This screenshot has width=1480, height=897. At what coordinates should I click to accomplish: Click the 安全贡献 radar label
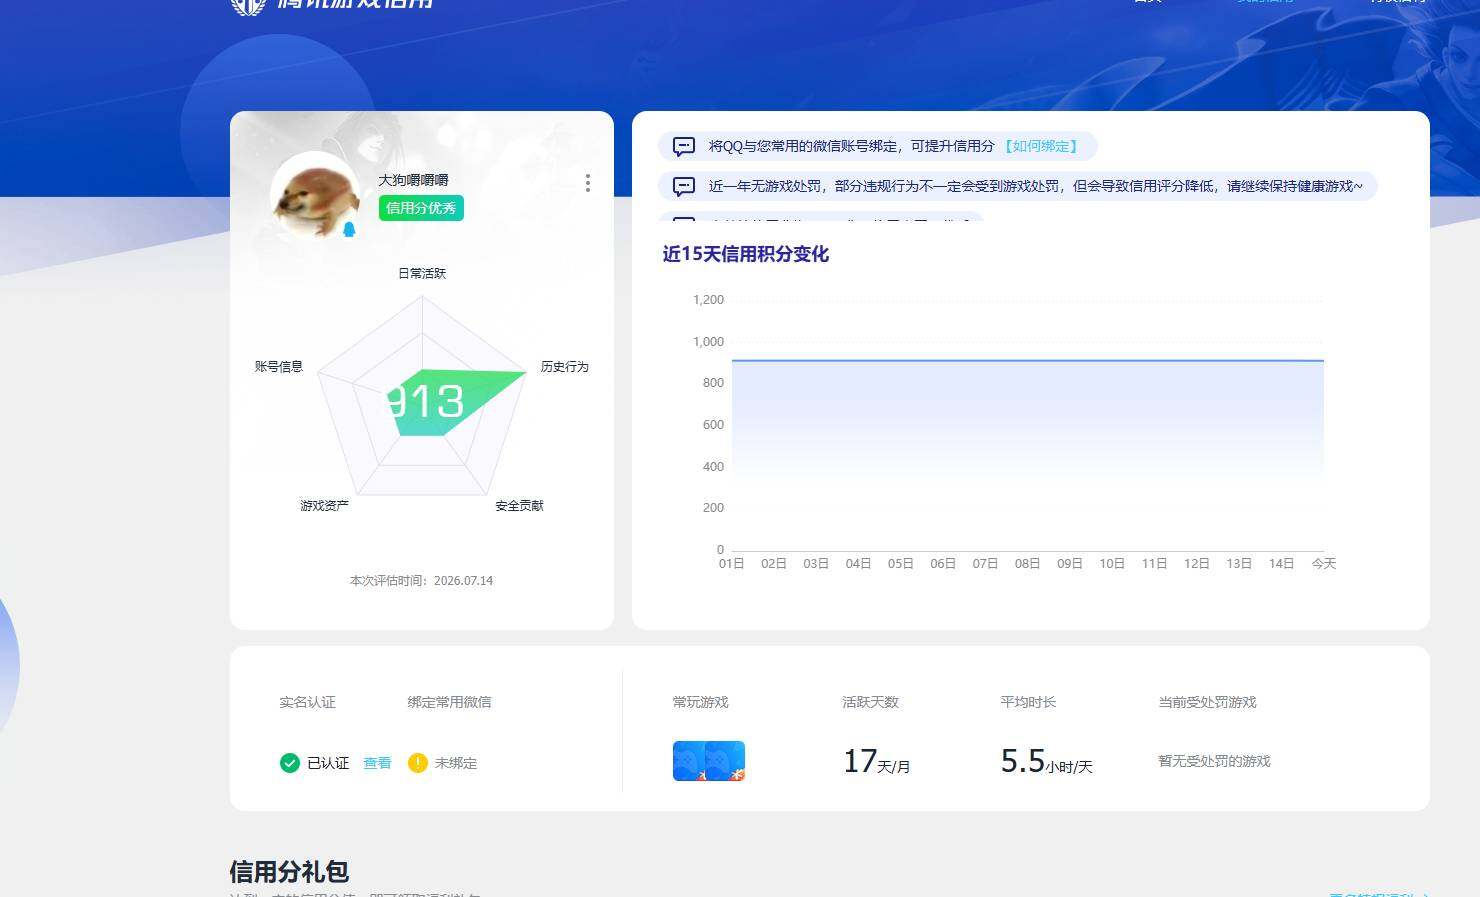(x=520, y=506)
